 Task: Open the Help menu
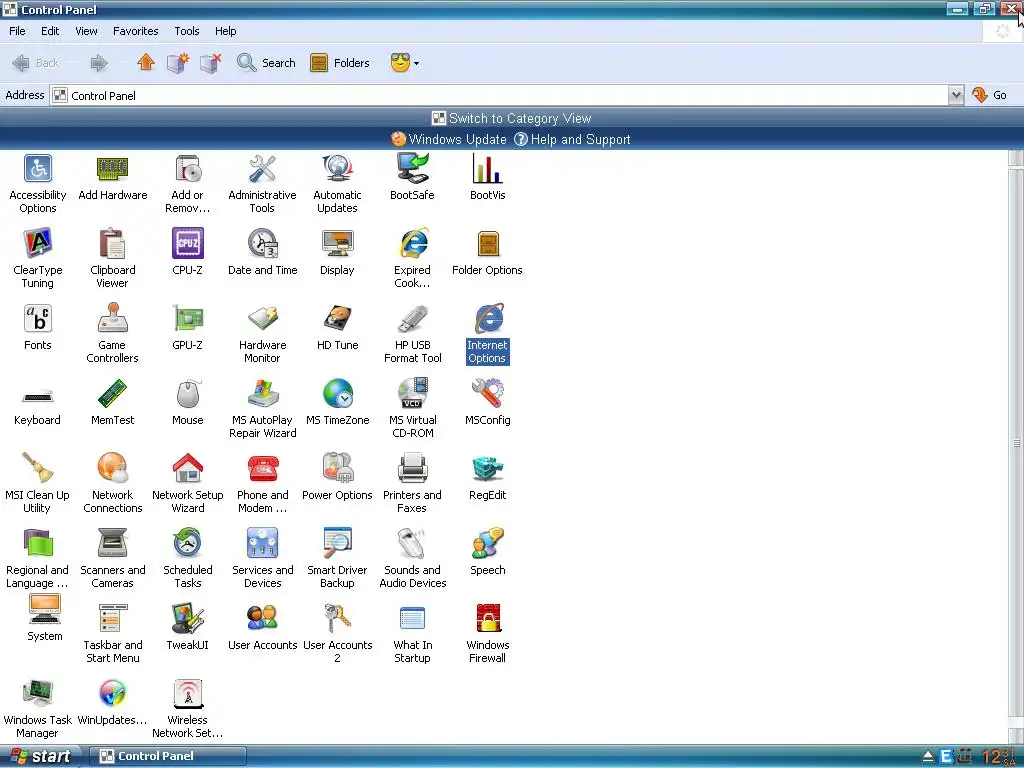pyautogui.click(x=225, y=31)
